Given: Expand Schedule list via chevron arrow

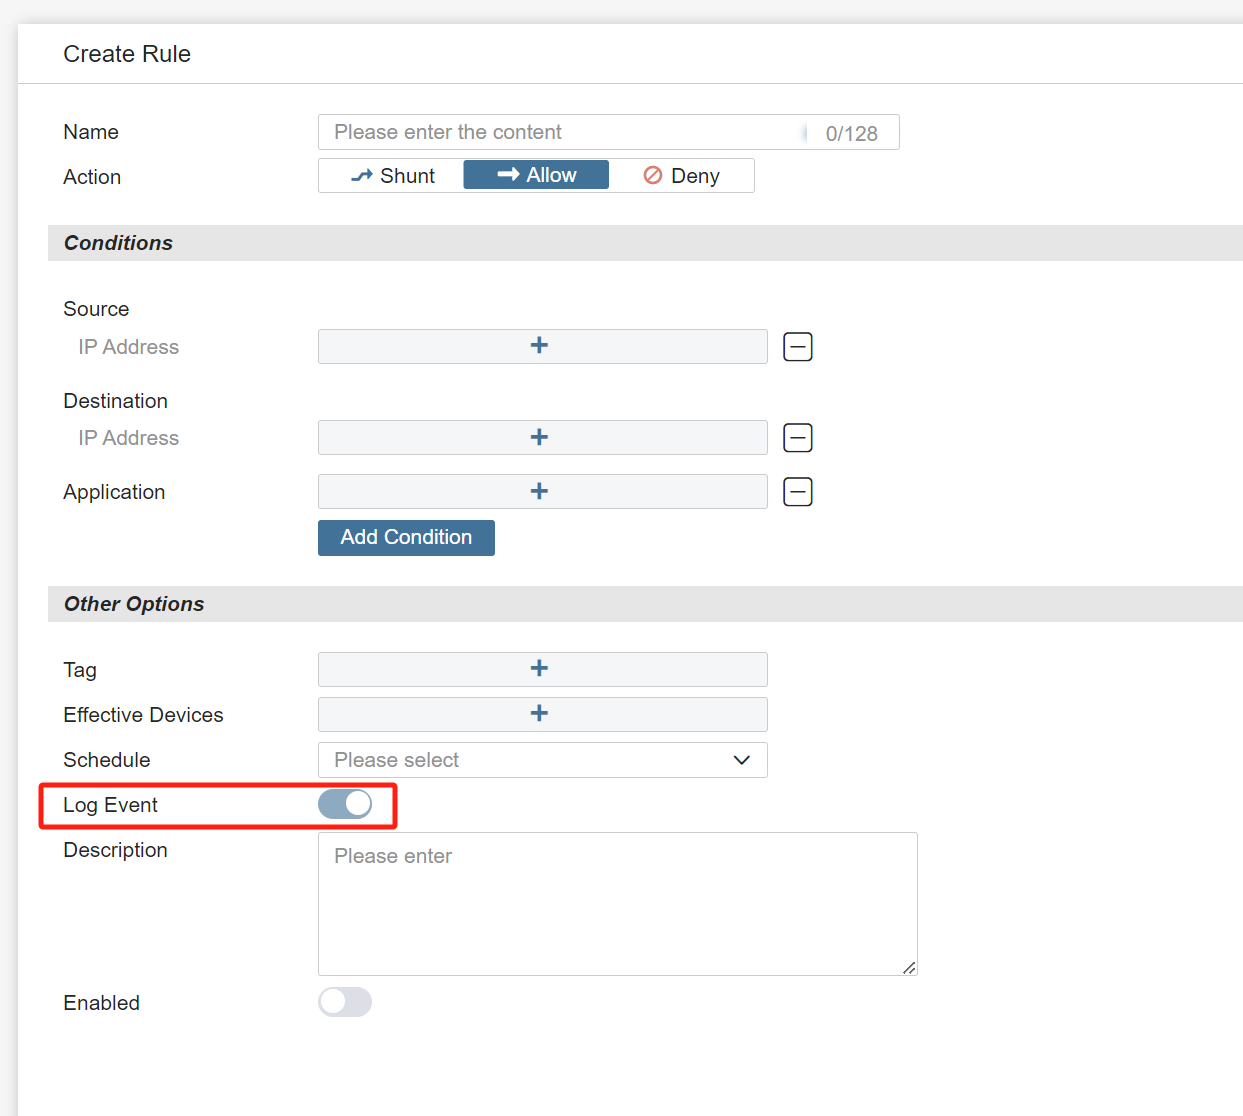Looking at the screenshot, I should click(x=741, y=760).
